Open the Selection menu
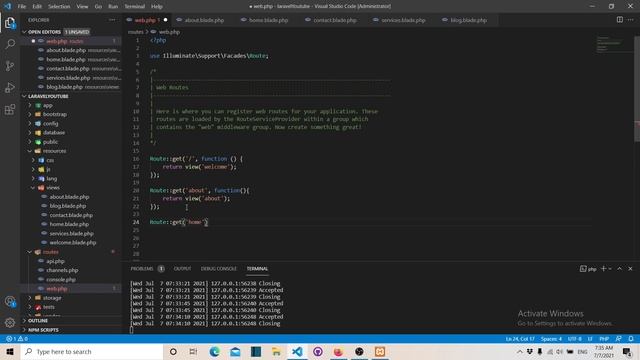640x360 pixels. click(59, 7)
